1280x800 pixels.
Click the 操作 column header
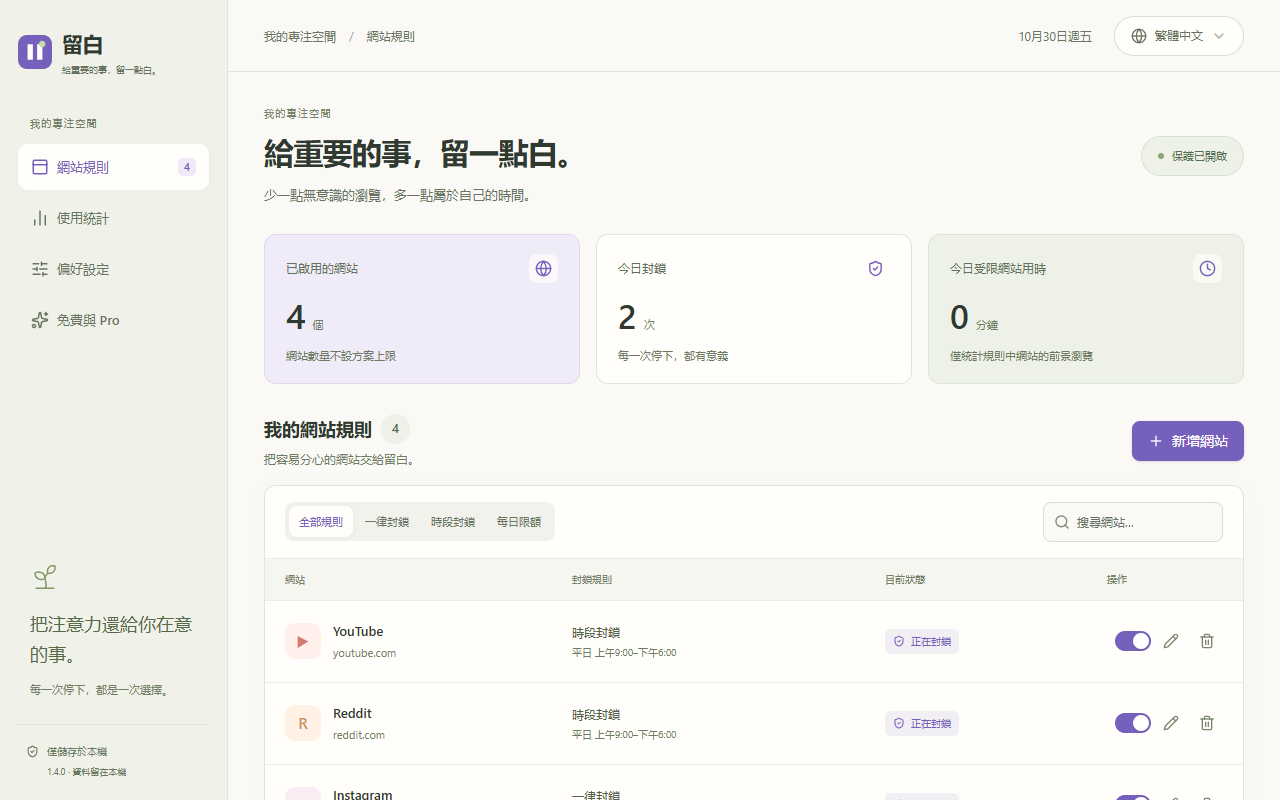(1117, 580)
